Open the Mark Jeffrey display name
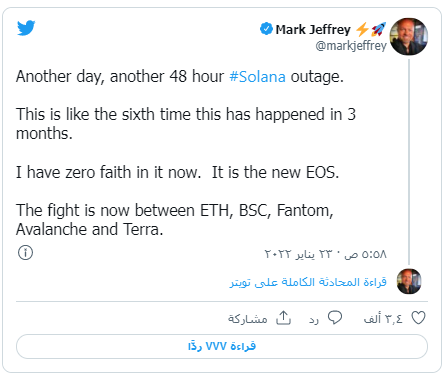The height and width of the screenshot is (375, 444). coord(313,29)
